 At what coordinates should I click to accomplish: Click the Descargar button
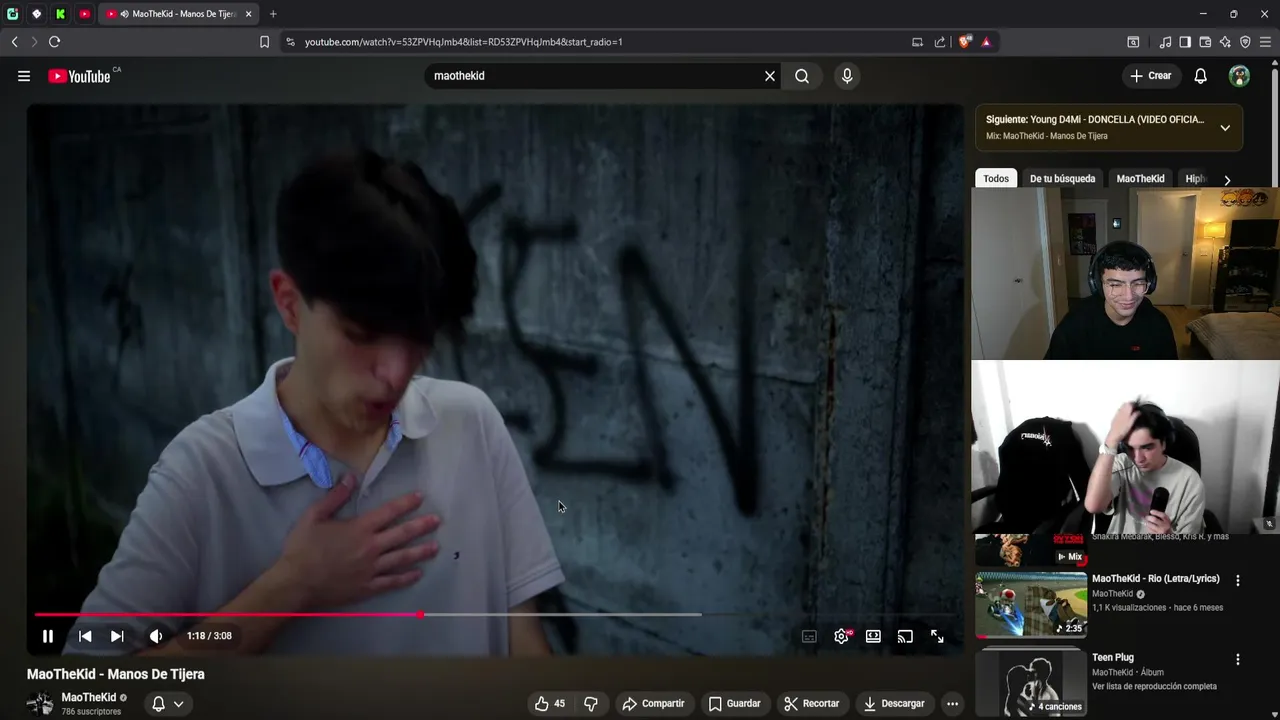[896, 704]
